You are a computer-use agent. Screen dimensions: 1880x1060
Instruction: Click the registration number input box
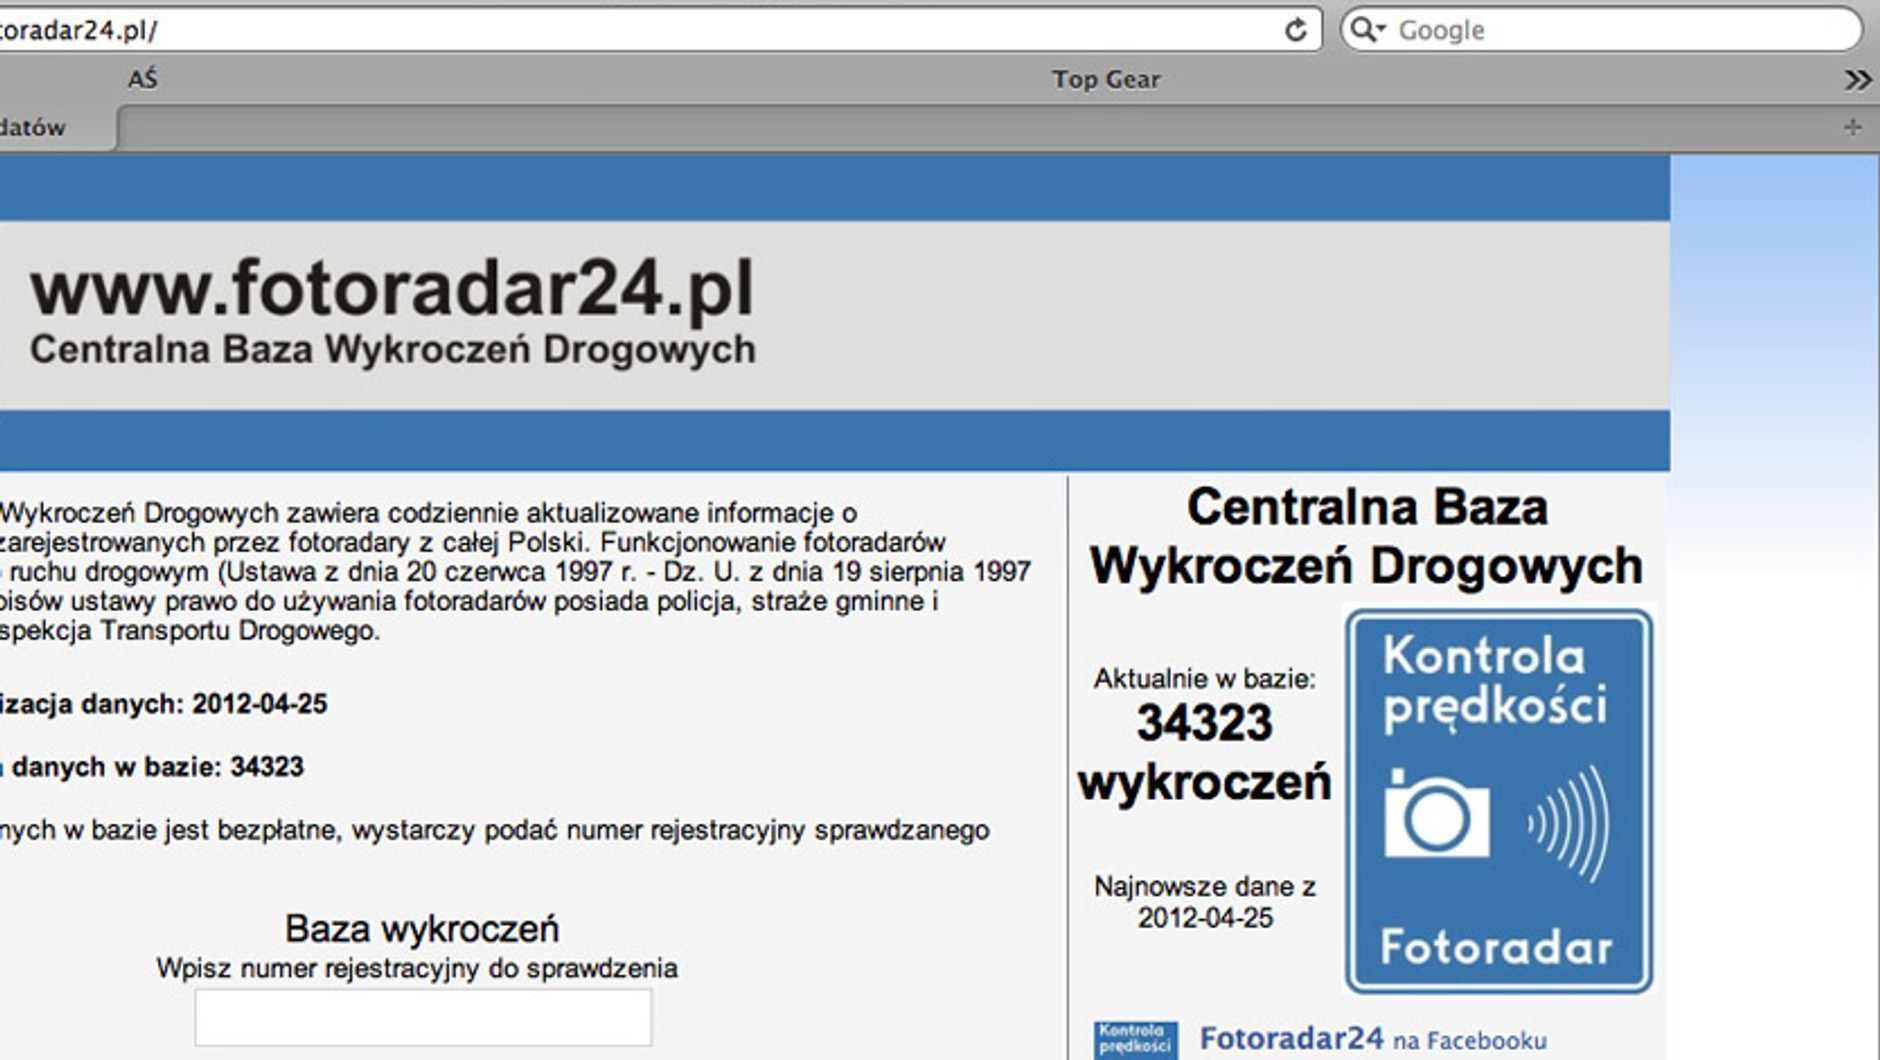(x=423, y=1017)
